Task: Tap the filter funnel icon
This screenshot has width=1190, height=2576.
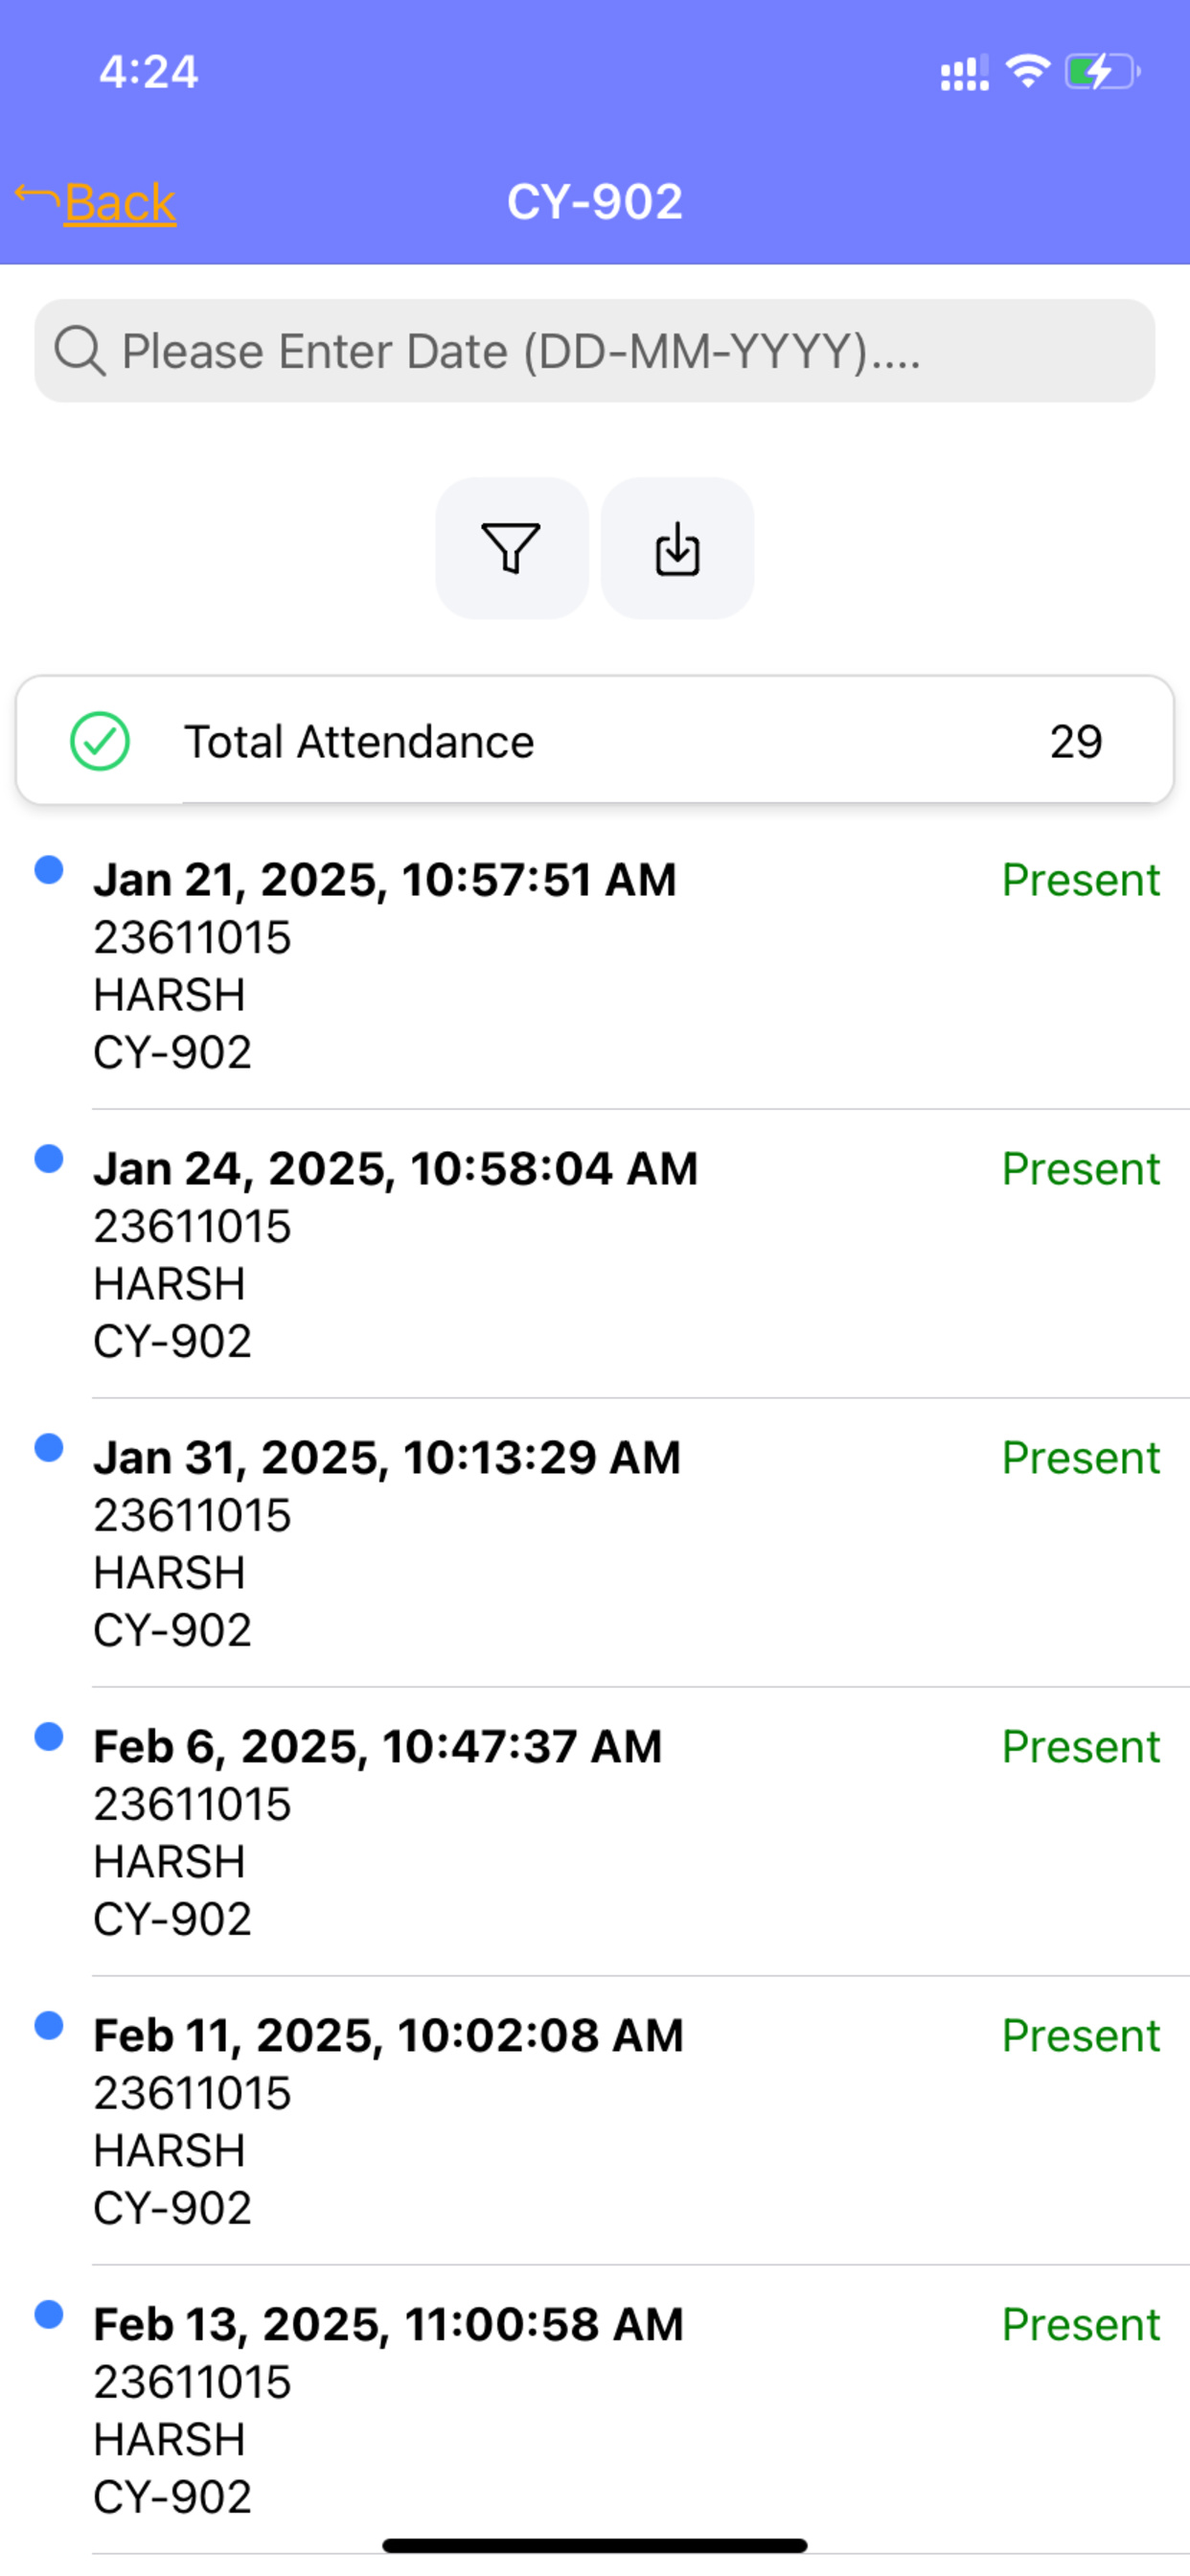Action: 511,548
